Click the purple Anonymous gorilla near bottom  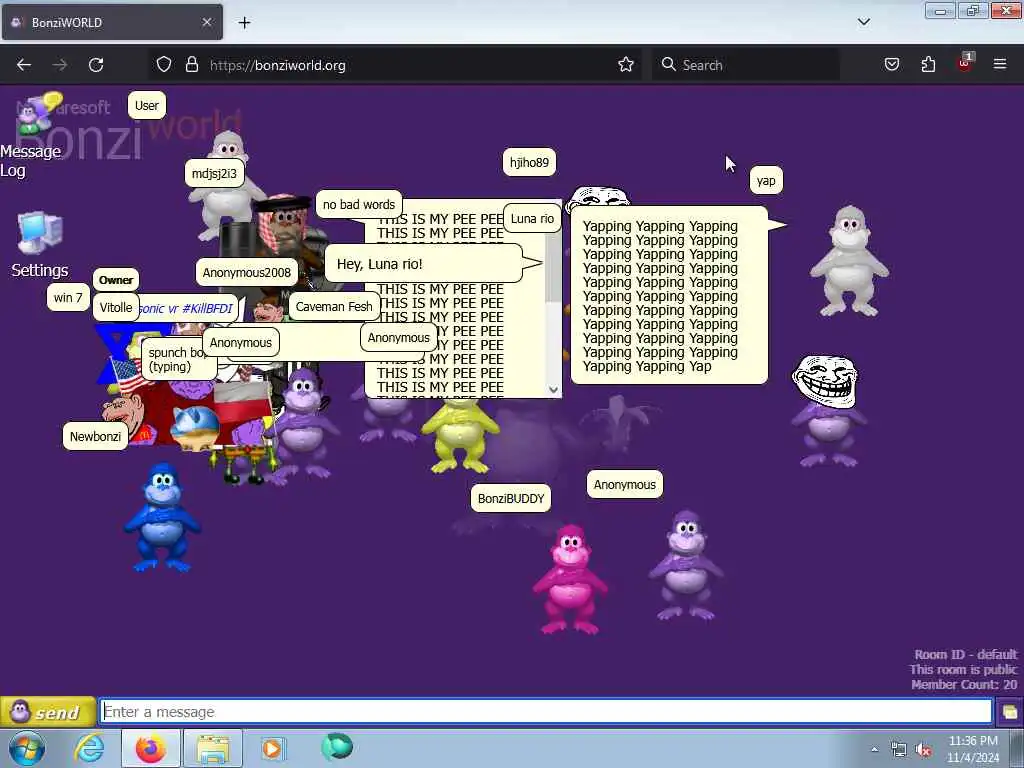(686, 565)
